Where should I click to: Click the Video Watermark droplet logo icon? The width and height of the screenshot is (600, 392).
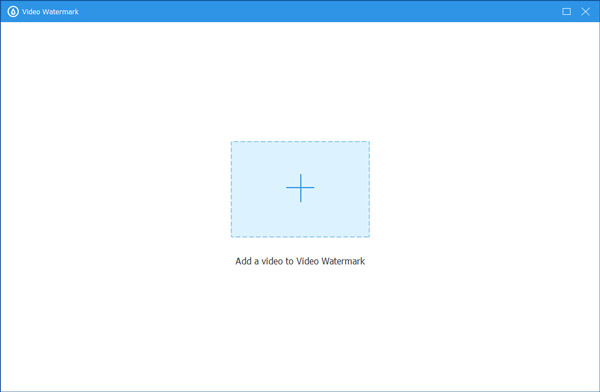point(13,11)
